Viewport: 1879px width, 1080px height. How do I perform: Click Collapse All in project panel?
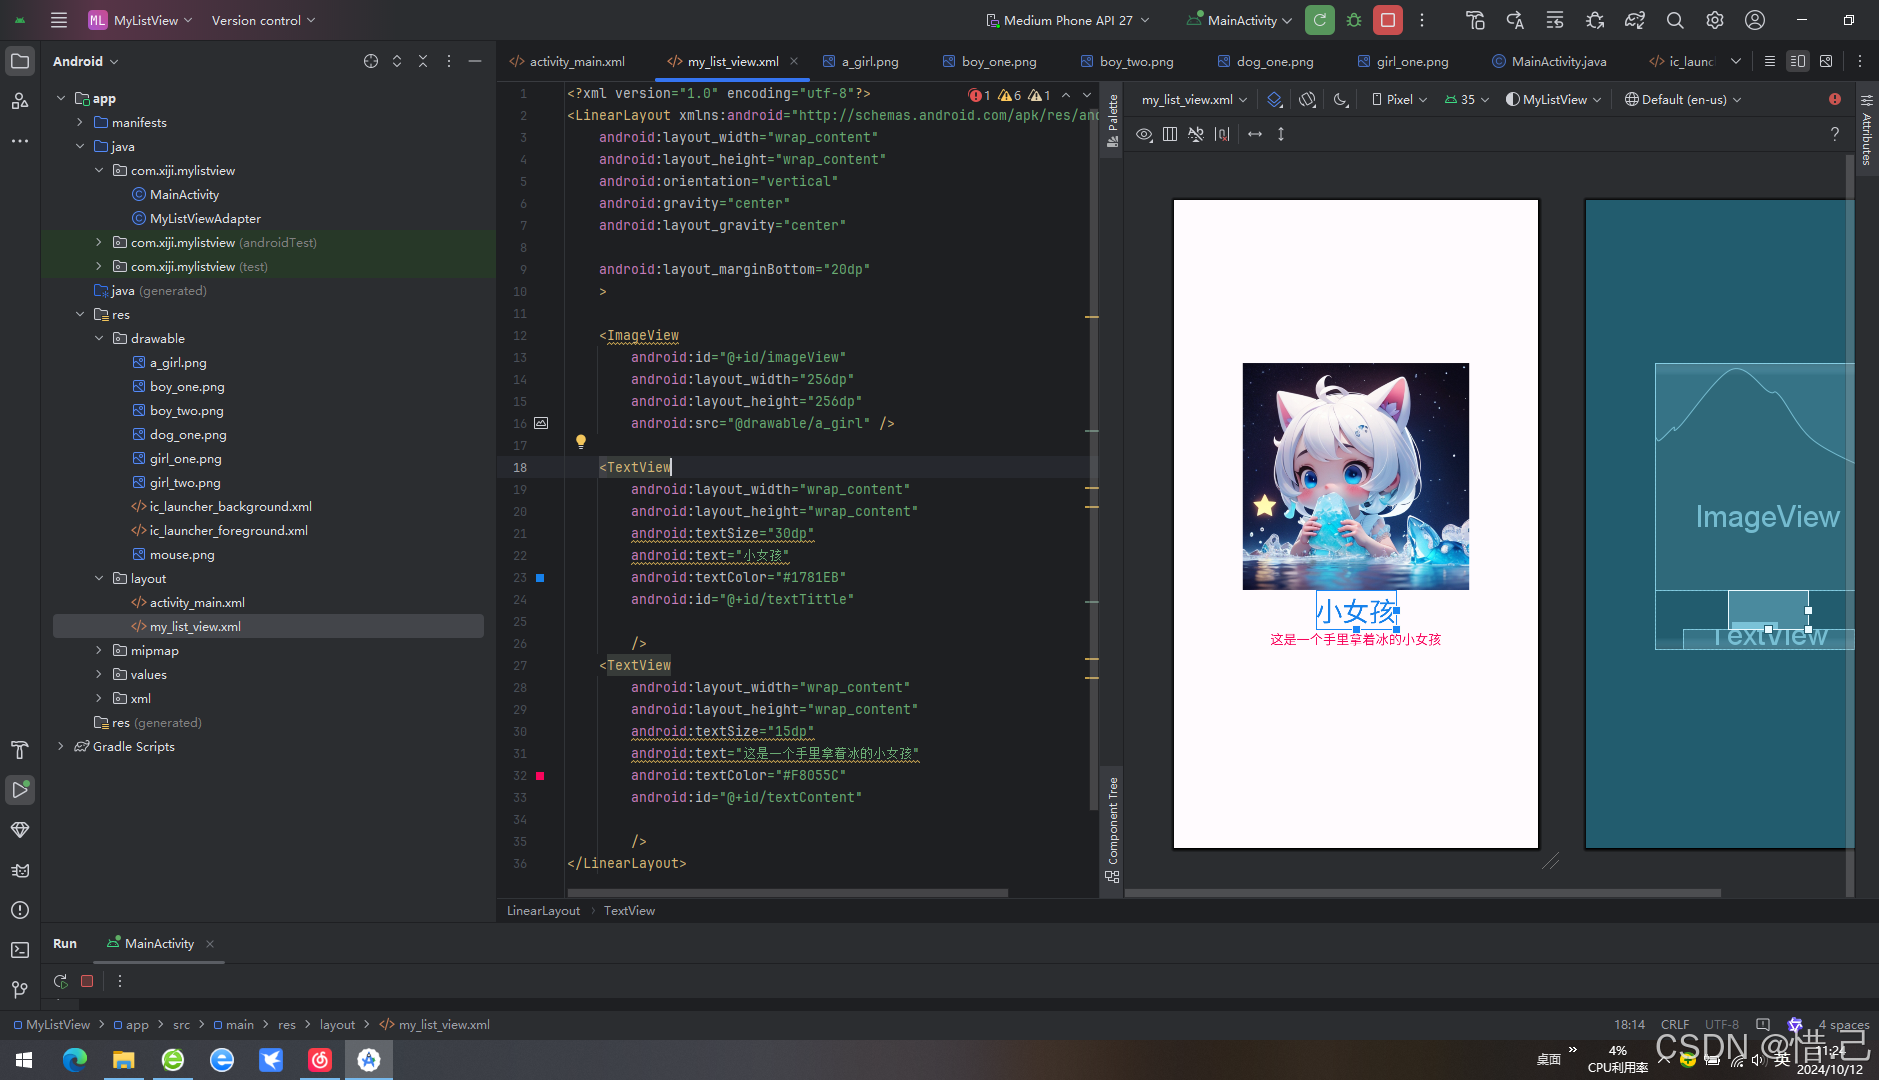click(423, 61)
